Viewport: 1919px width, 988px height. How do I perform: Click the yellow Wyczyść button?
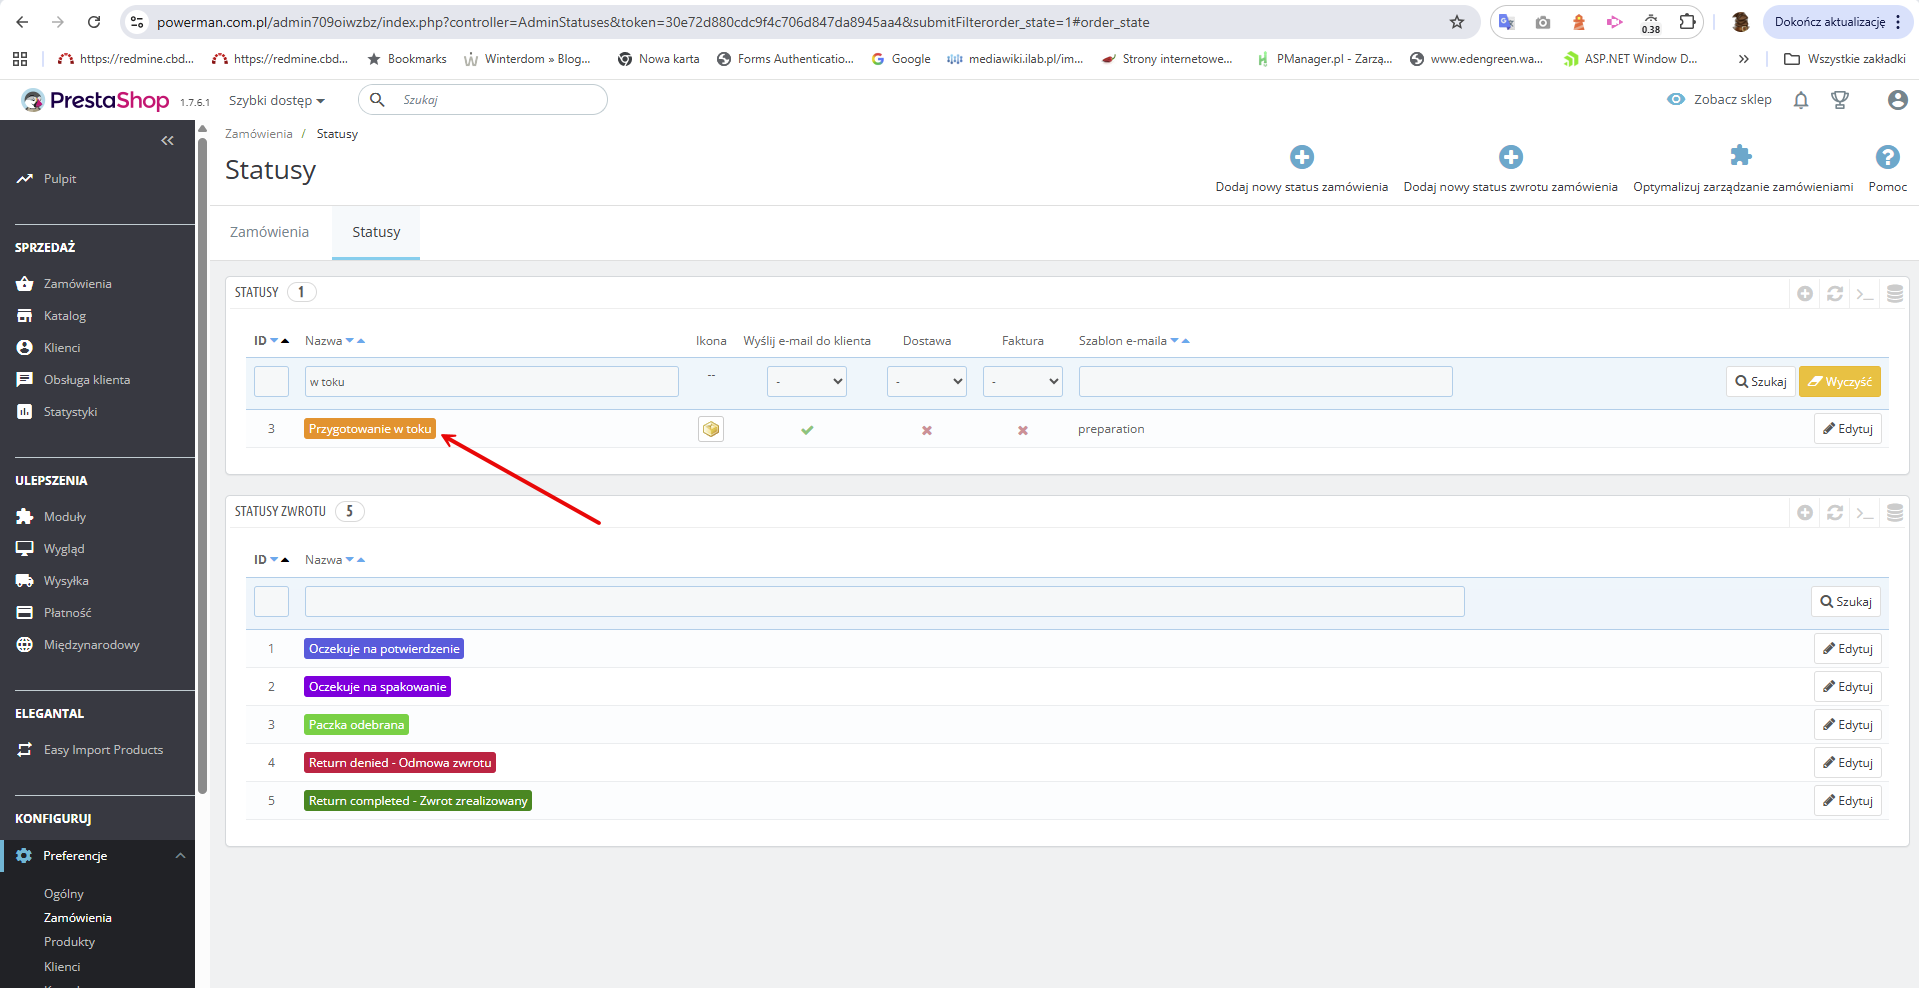(1840, 382)
